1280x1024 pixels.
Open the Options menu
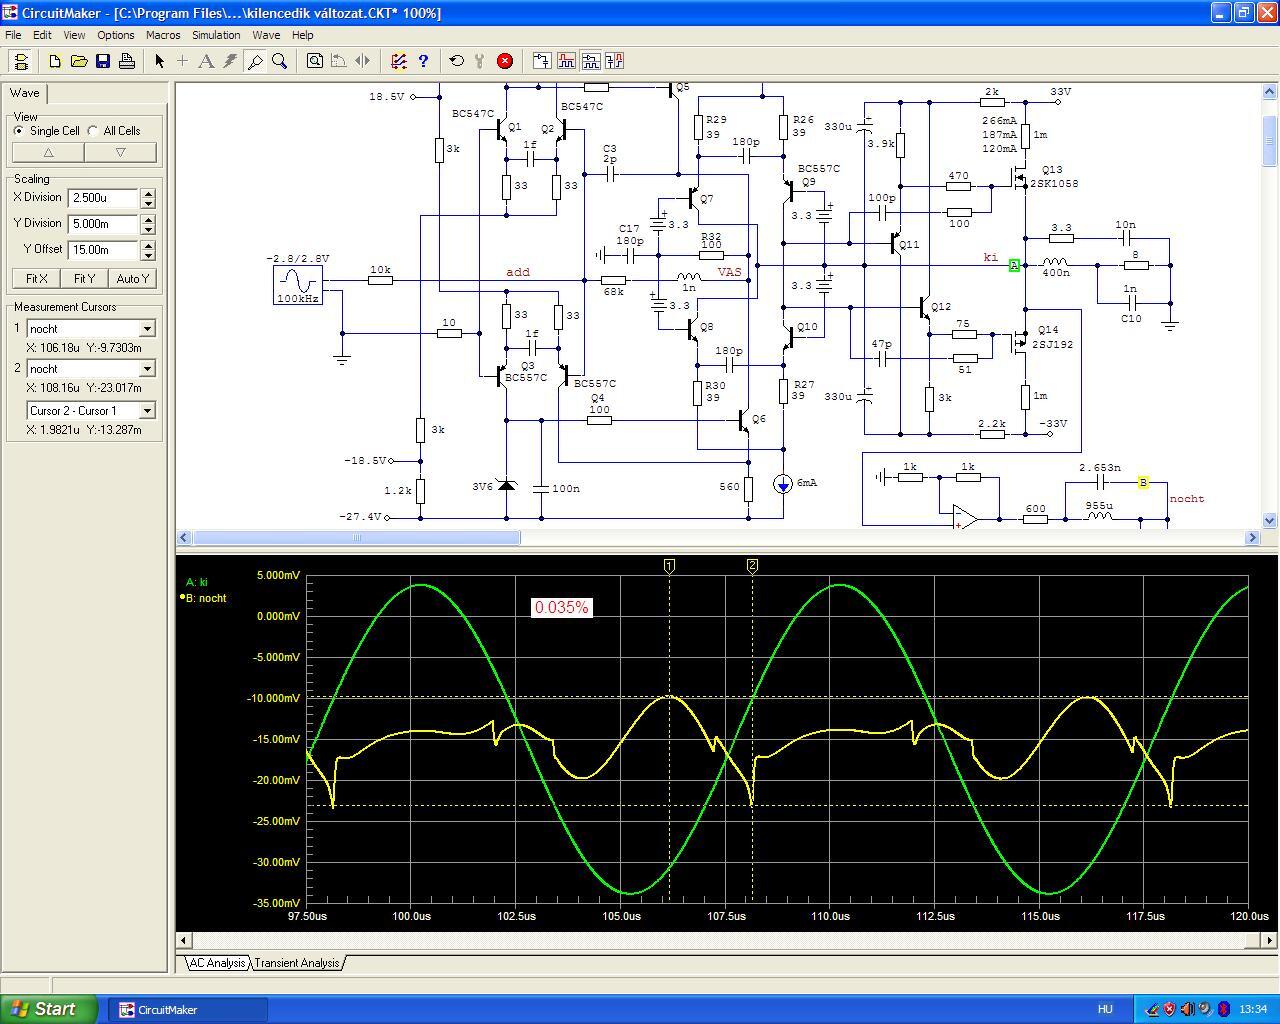(x=116, y=35)
